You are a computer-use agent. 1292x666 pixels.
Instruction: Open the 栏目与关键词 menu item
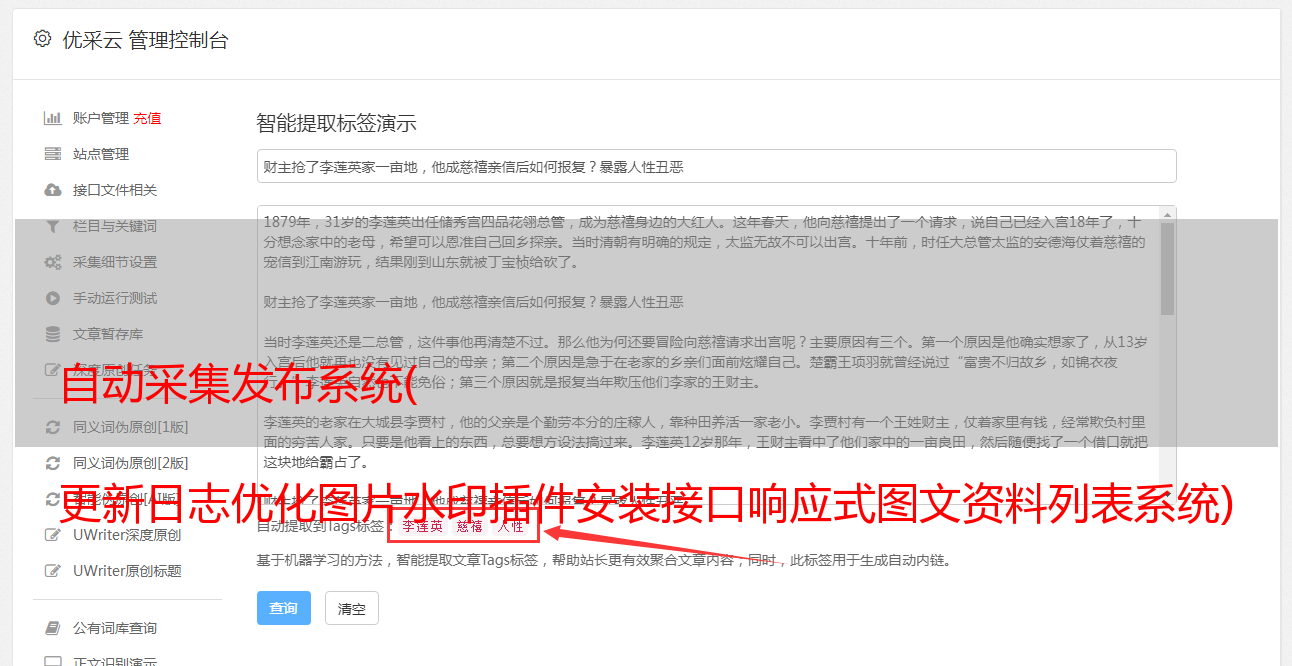point(115,226)
